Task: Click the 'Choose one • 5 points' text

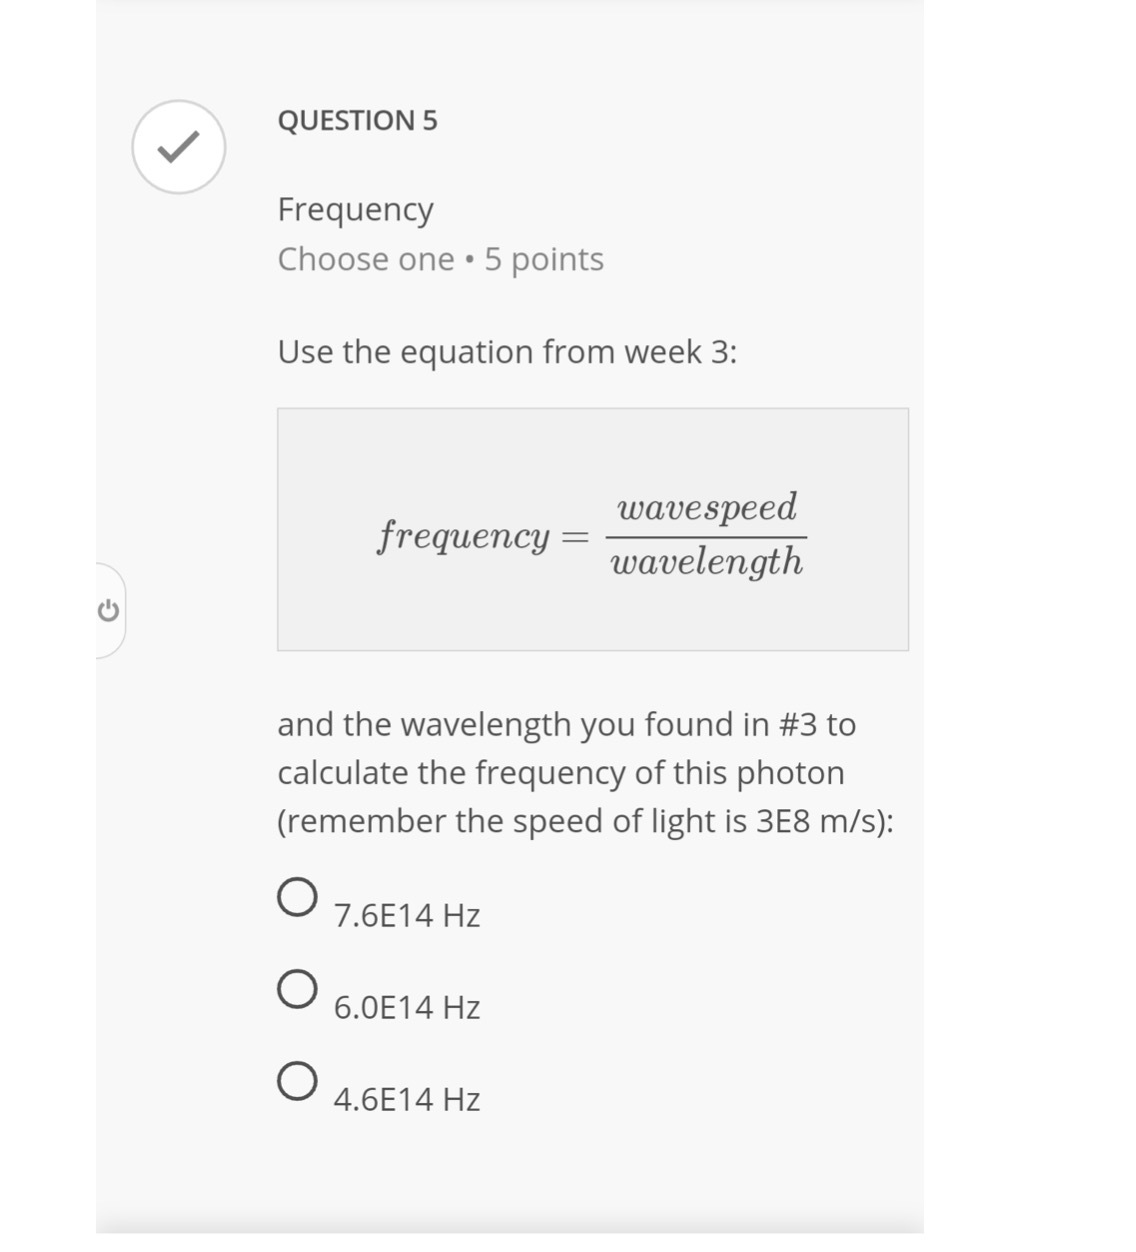Action: [441, 260]
